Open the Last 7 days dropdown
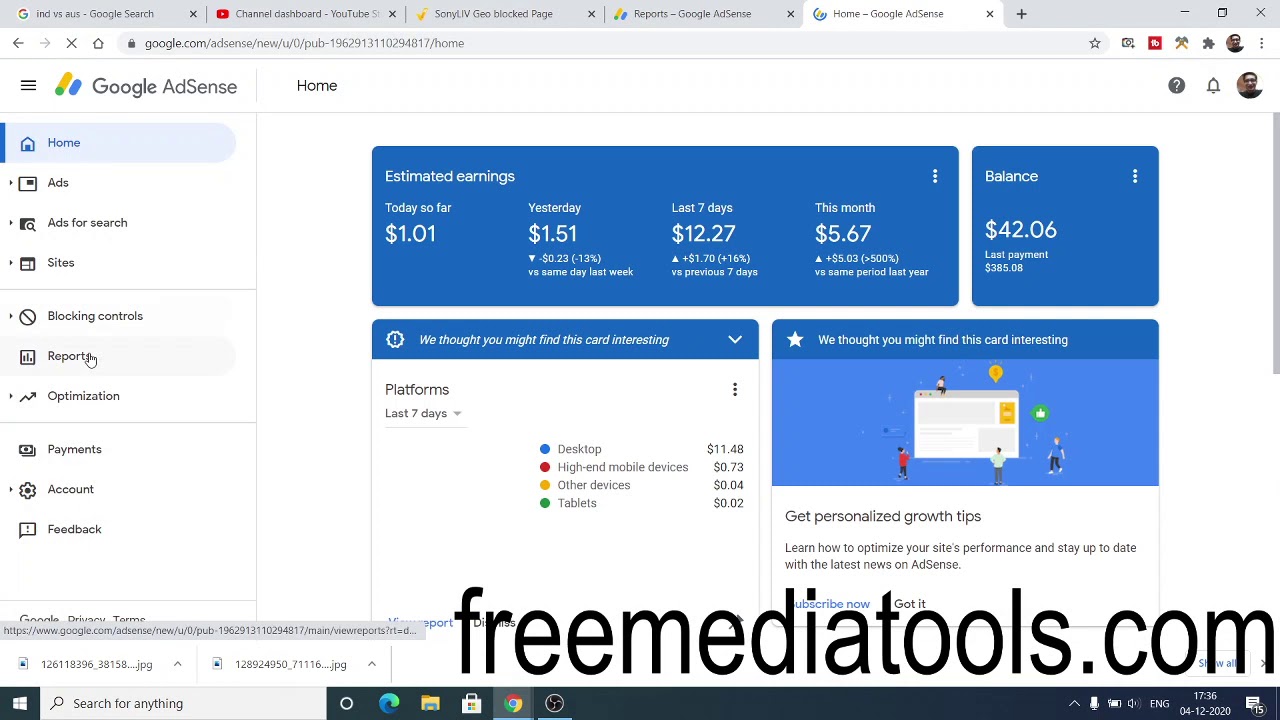 point(423,413)
